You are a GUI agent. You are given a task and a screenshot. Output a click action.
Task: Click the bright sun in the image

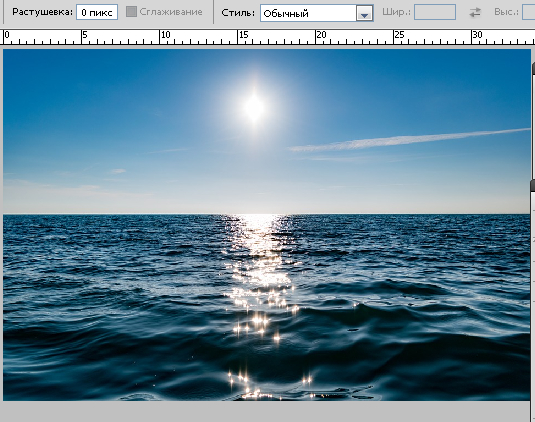[254, 107]
